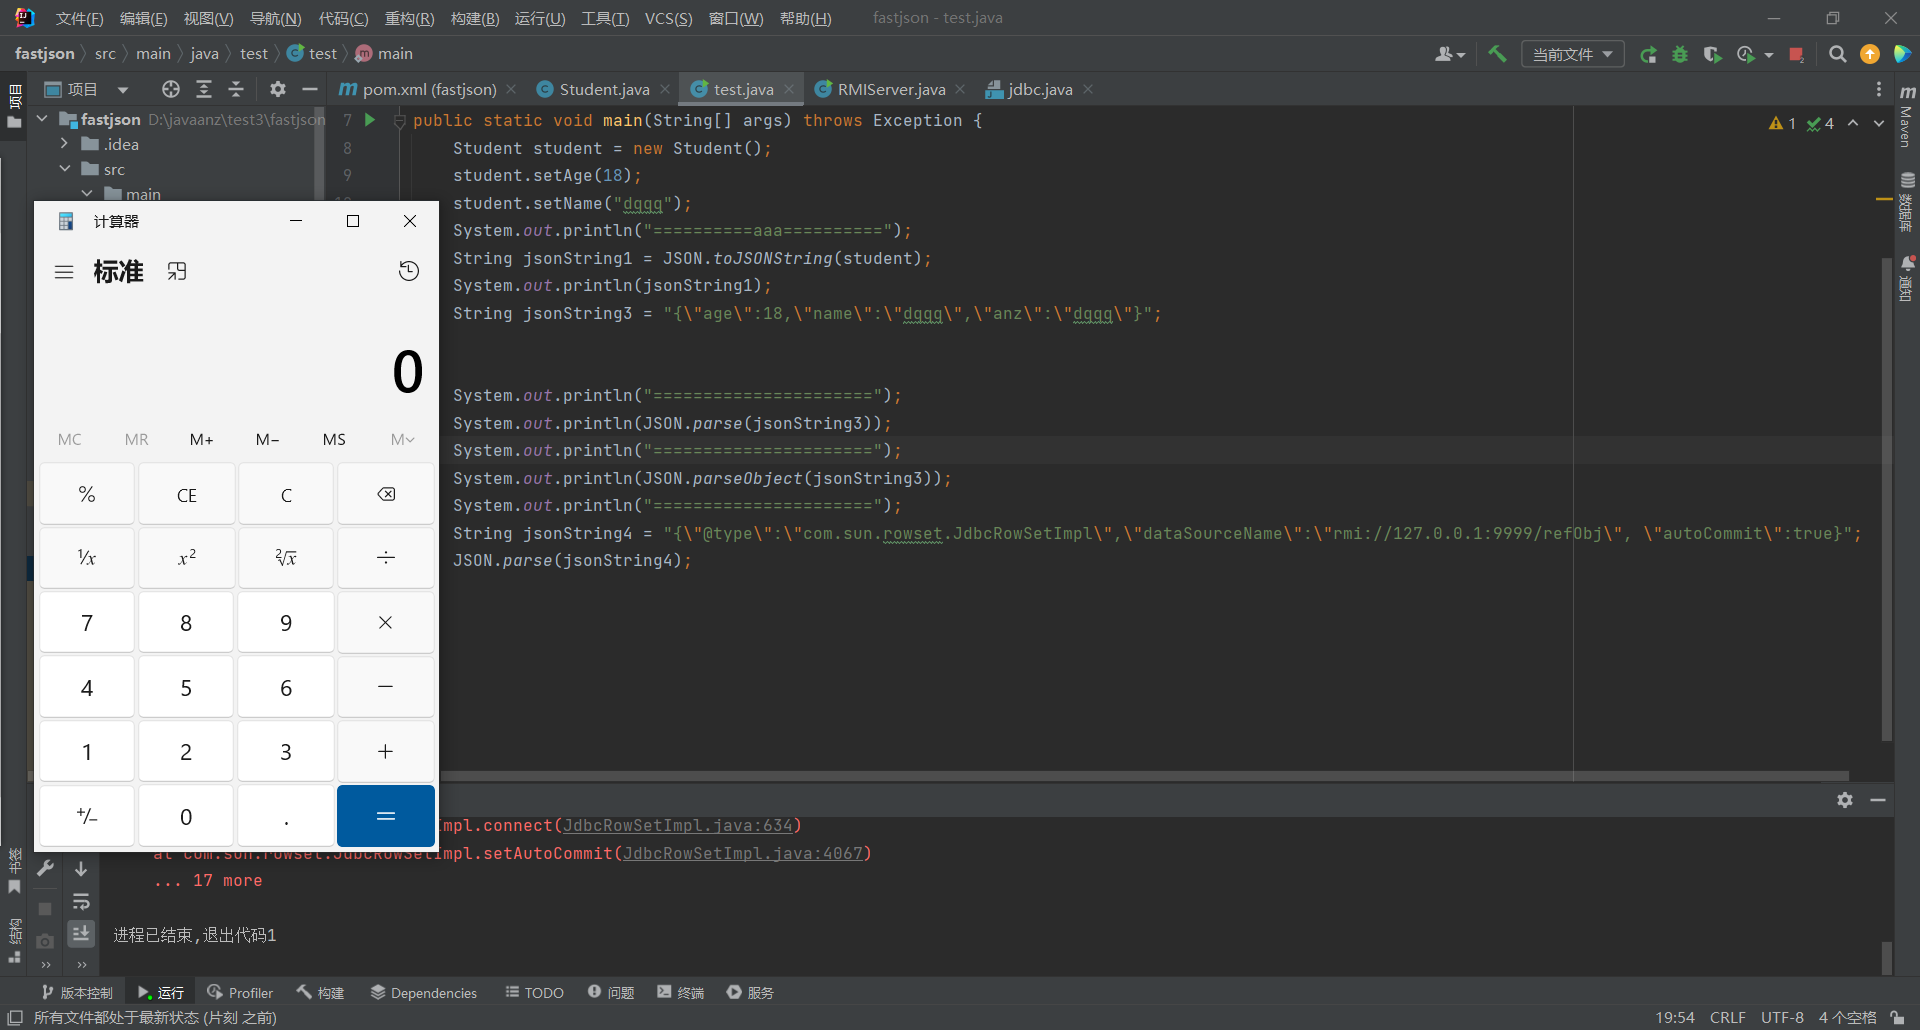1920x1030 pixels.
Task: Open the 当前文件 run configuration dropdown
Action: click(1572, 54)
